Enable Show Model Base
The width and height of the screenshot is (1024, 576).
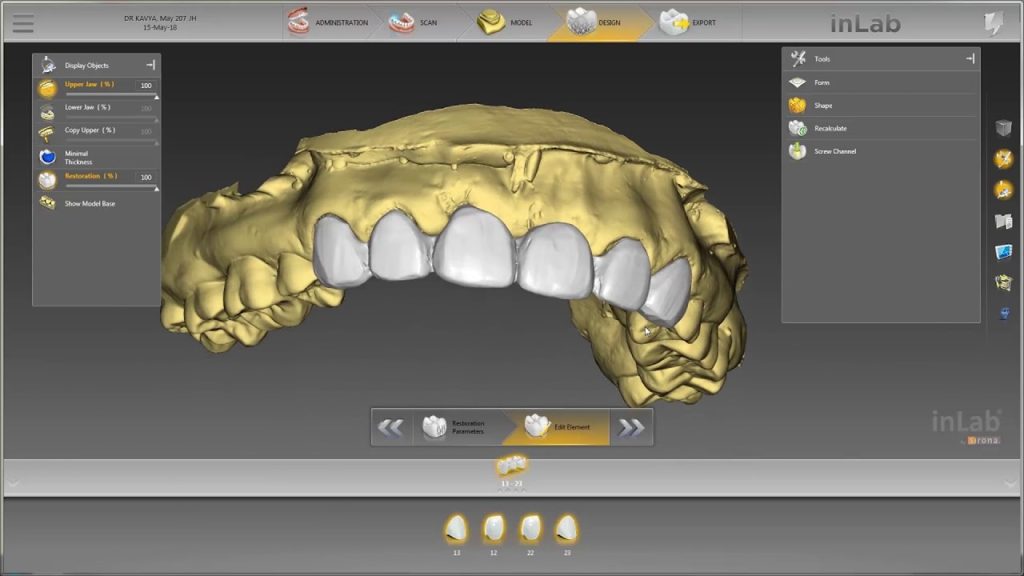click(x=88, y=203)
